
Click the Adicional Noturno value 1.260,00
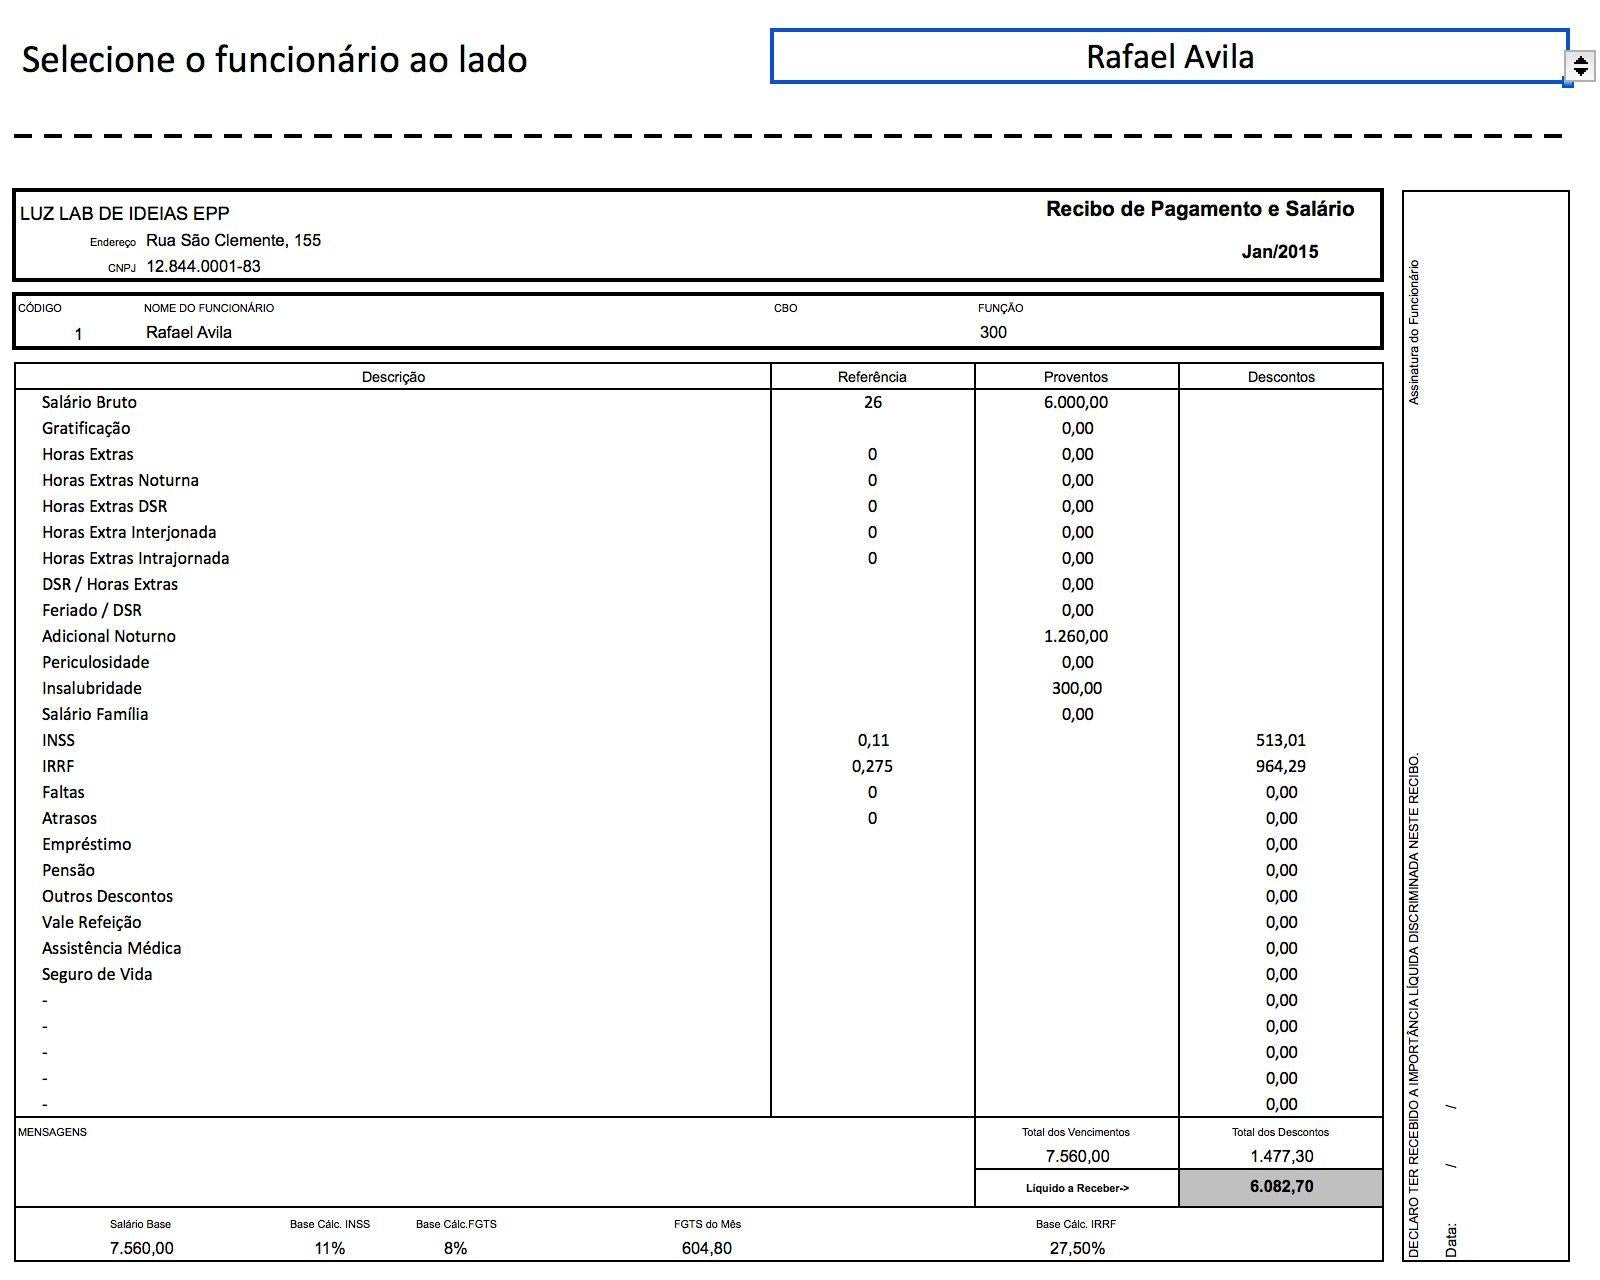click(1076, 636)
